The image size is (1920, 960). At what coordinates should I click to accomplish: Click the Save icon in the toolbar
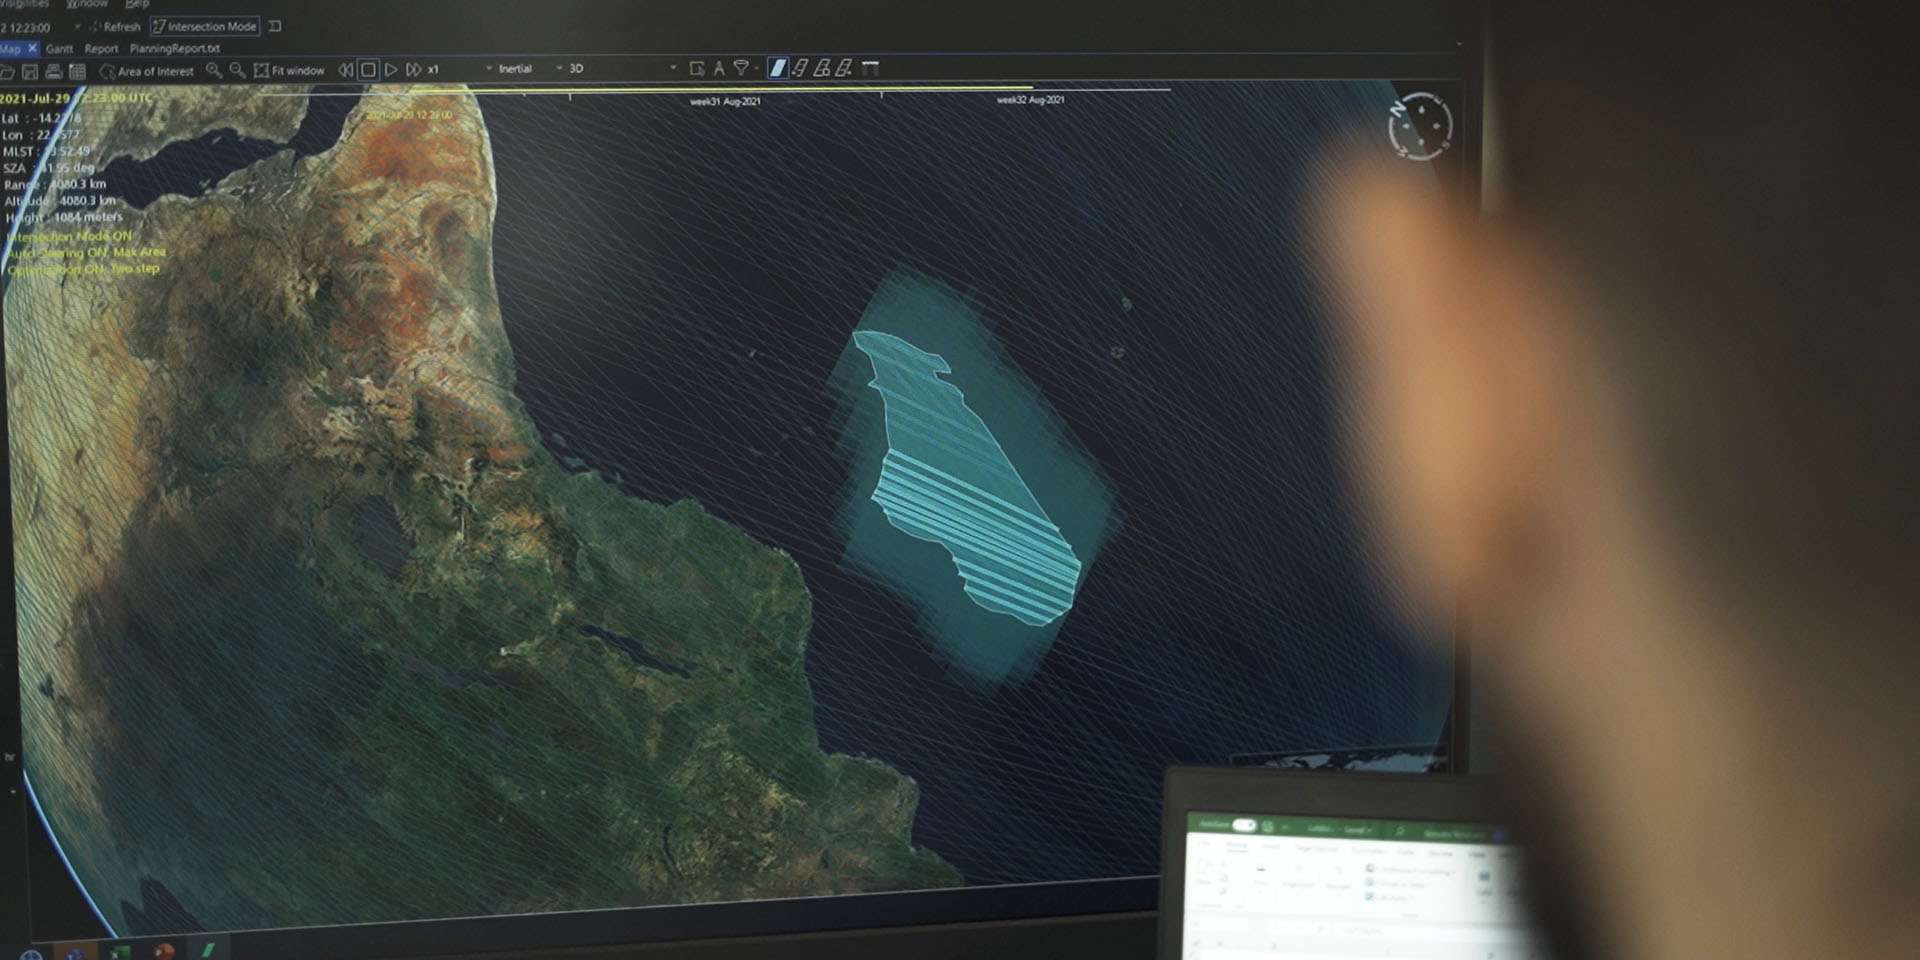click(x=30, y=72)
